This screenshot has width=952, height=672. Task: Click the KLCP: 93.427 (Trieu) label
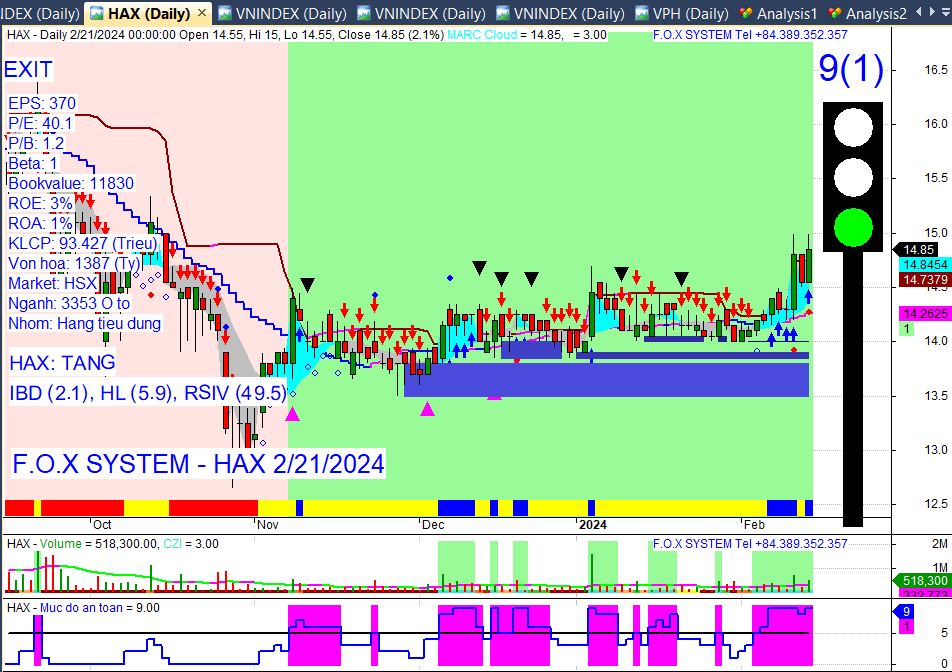[x=83, y=243]
